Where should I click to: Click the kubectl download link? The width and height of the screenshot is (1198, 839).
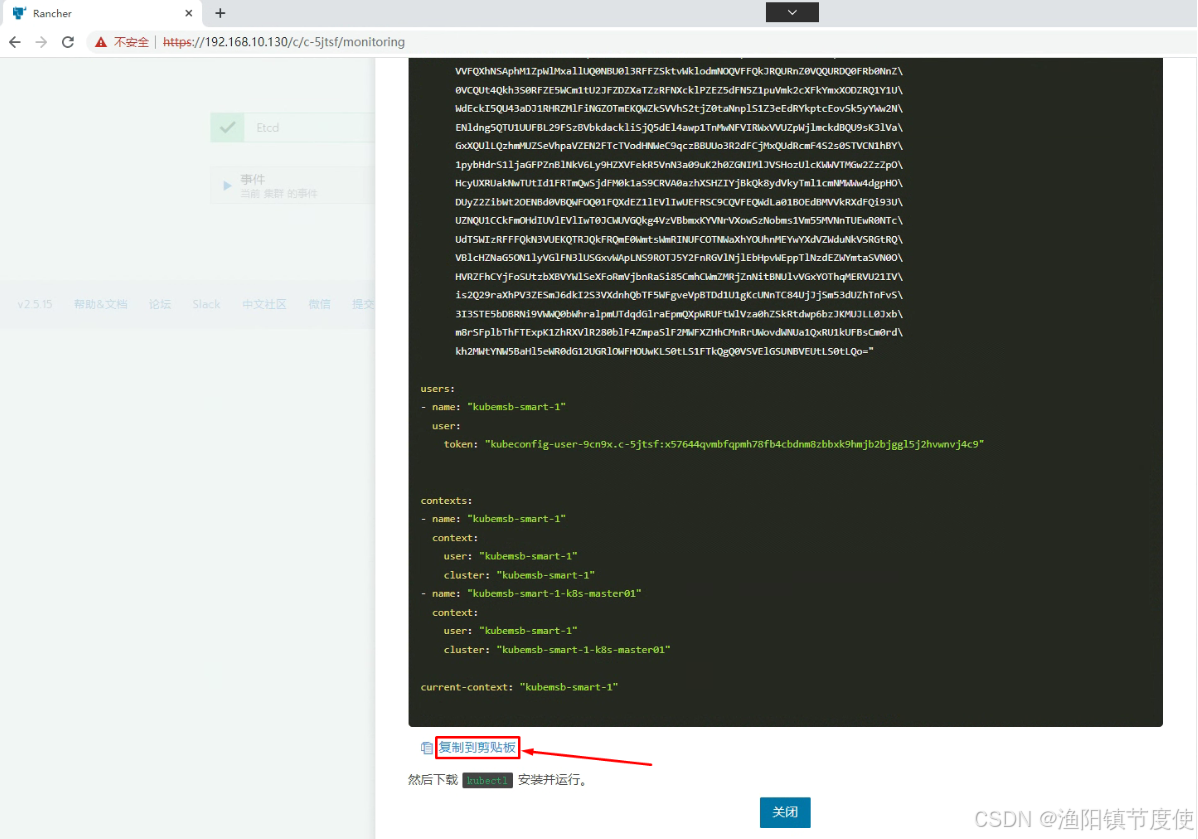coord(487,780)
